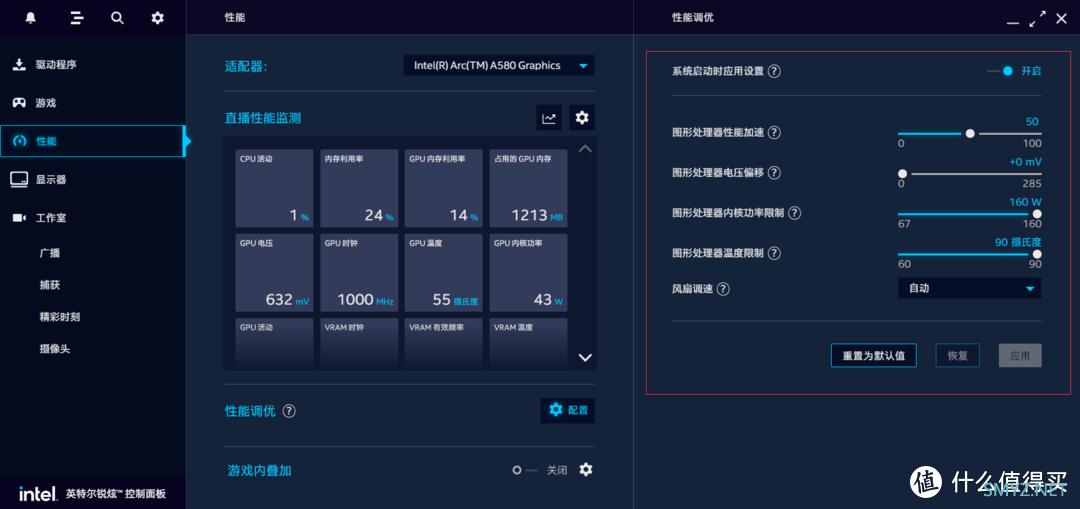Click the 游戏内叠加 heading
This screenshot has width=1080, height=509.
(x=260, y=470)
